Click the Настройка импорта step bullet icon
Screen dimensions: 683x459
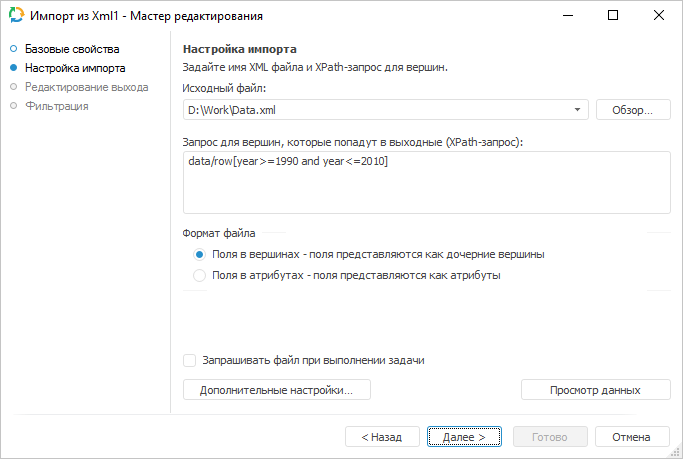14,68
